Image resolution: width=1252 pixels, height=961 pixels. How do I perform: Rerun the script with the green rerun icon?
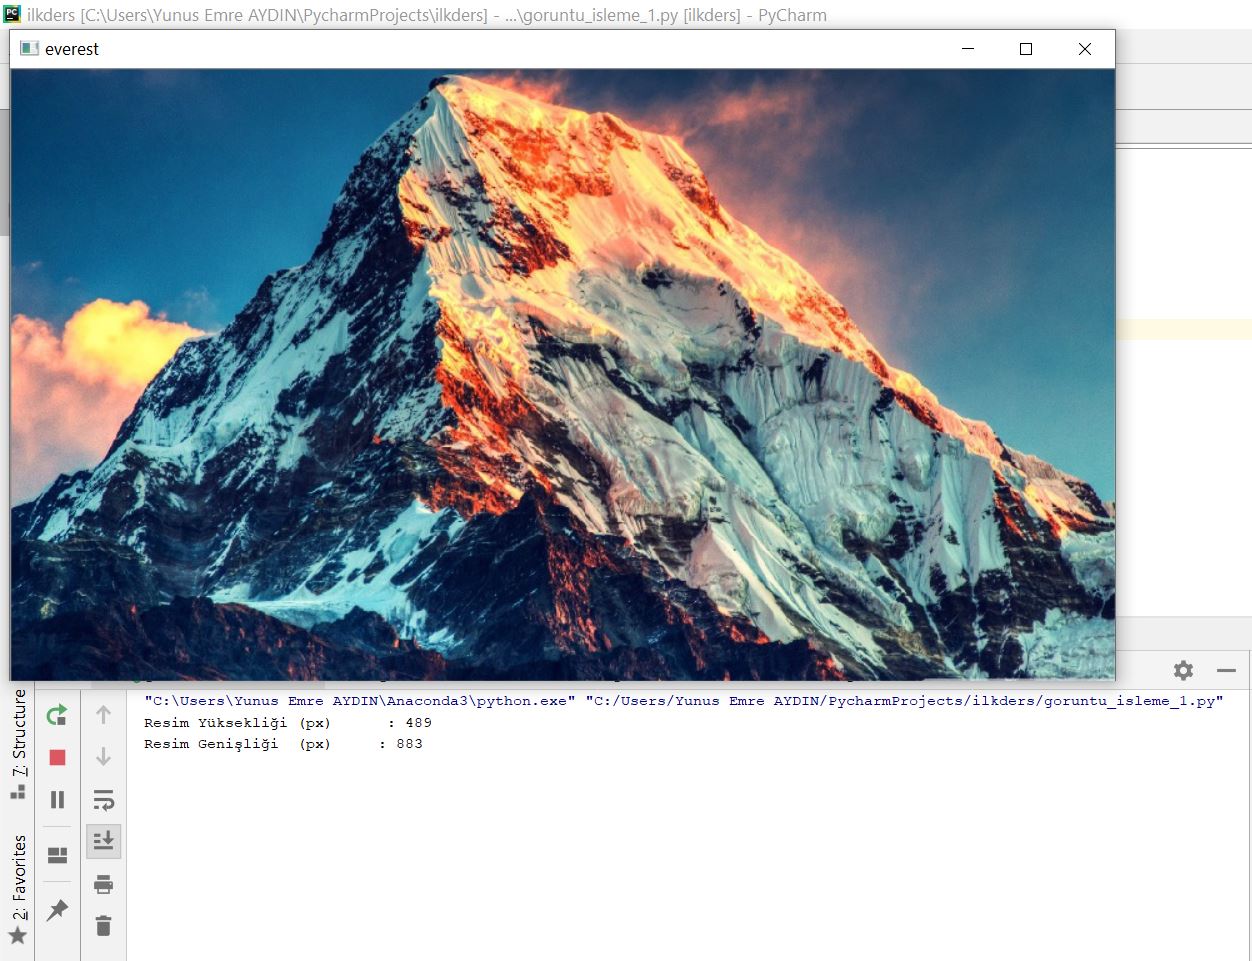[x=57, y=714]
